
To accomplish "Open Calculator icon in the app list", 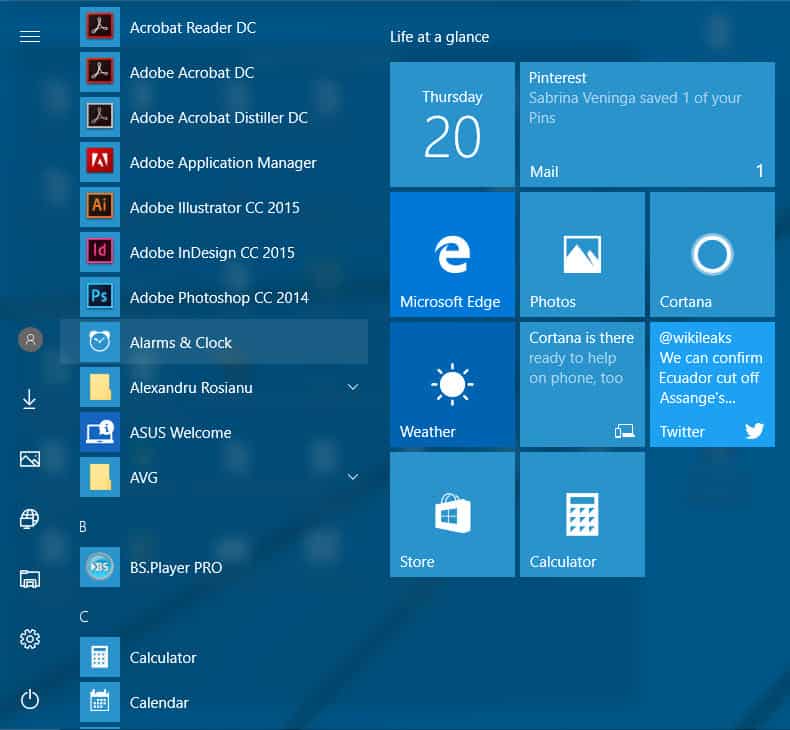I will click(x=100, y=657).
